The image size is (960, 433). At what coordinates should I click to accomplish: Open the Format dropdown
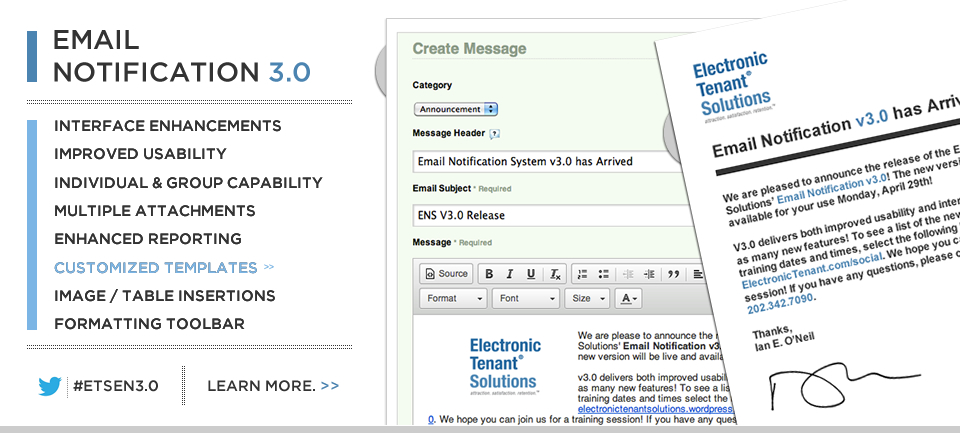pos(453,298)
